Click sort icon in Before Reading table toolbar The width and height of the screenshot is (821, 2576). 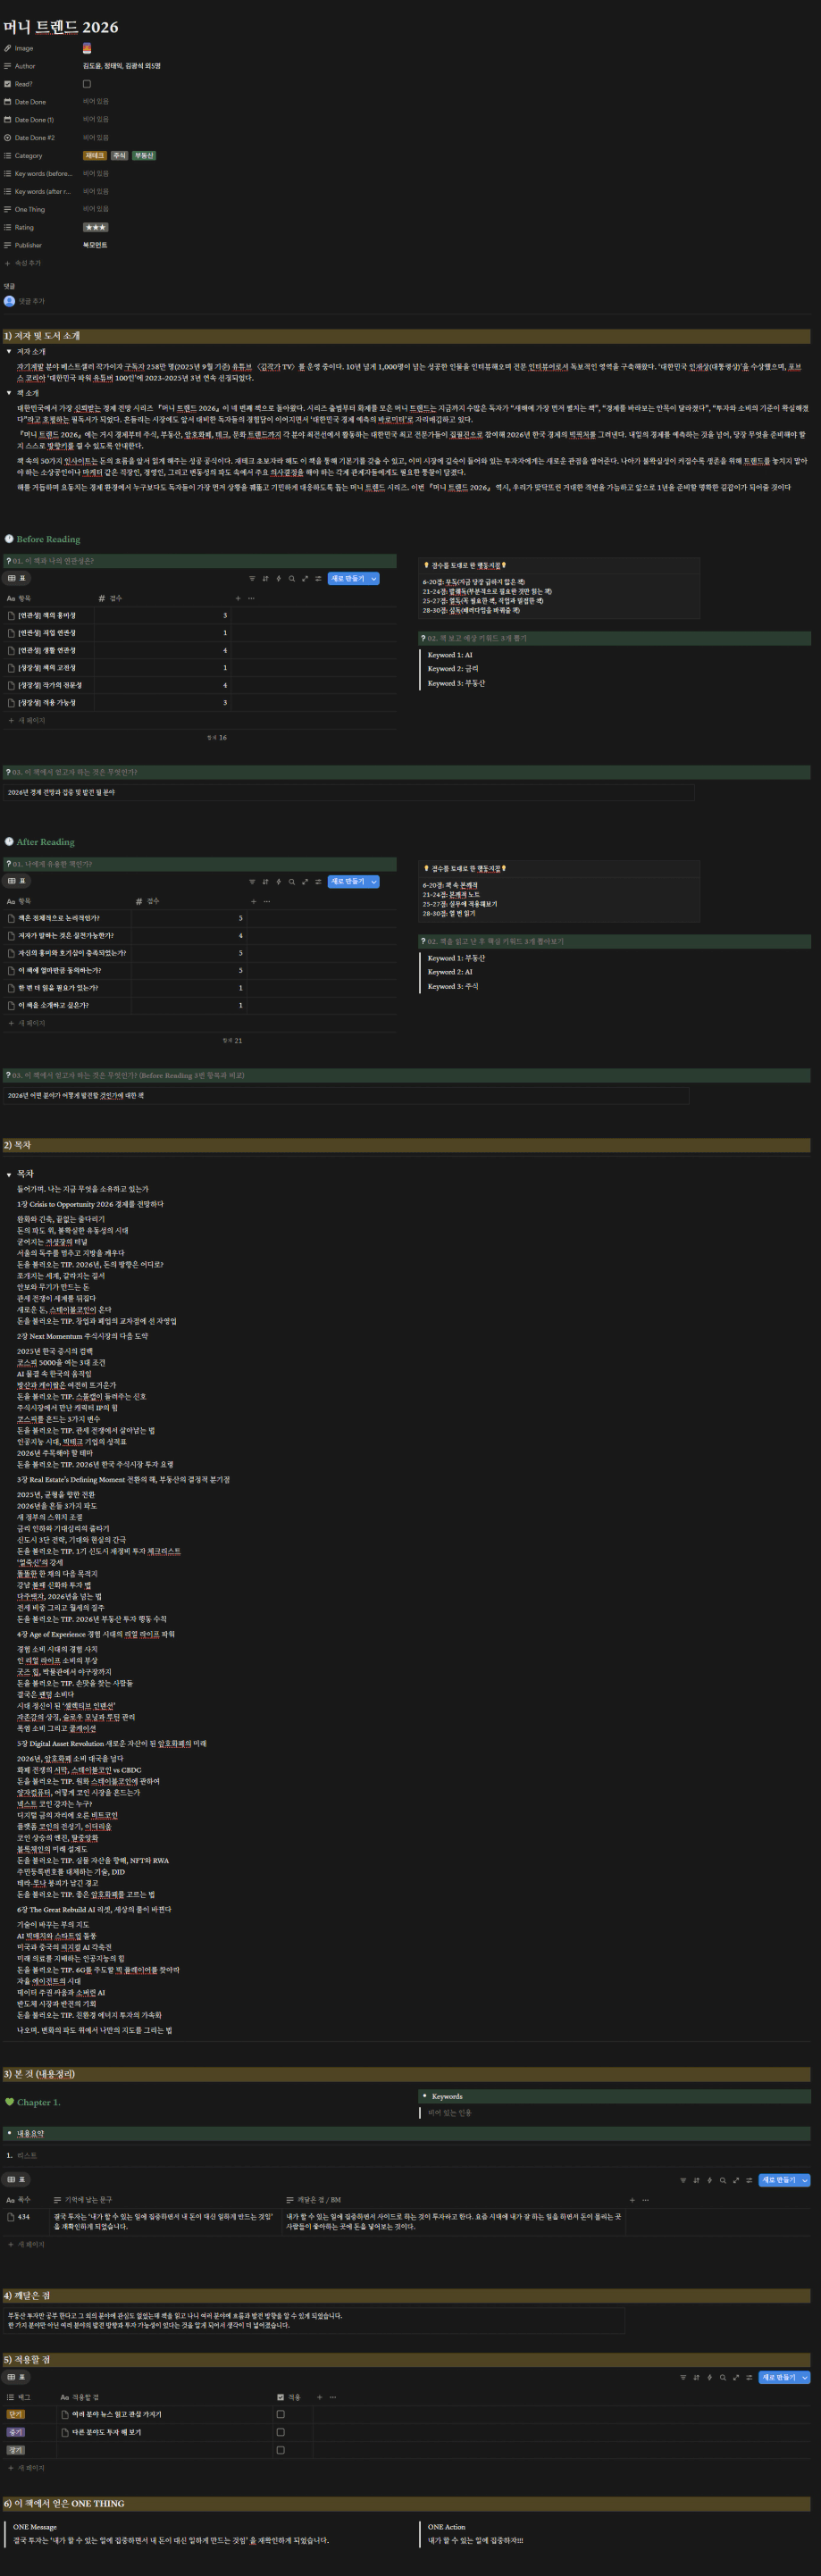[265, 579]
